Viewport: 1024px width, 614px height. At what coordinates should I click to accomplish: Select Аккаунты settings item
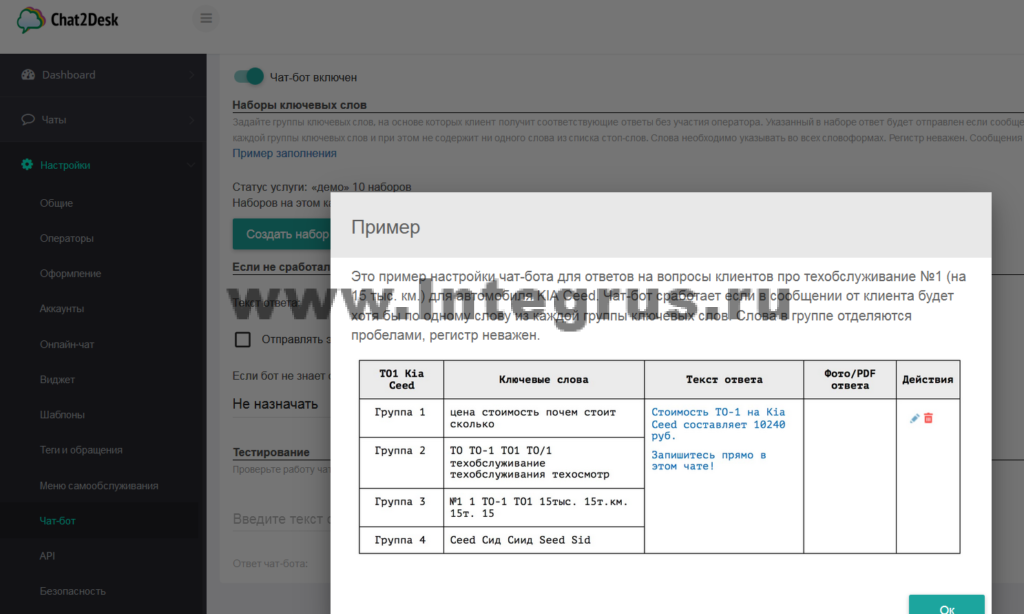click(61, 309)
